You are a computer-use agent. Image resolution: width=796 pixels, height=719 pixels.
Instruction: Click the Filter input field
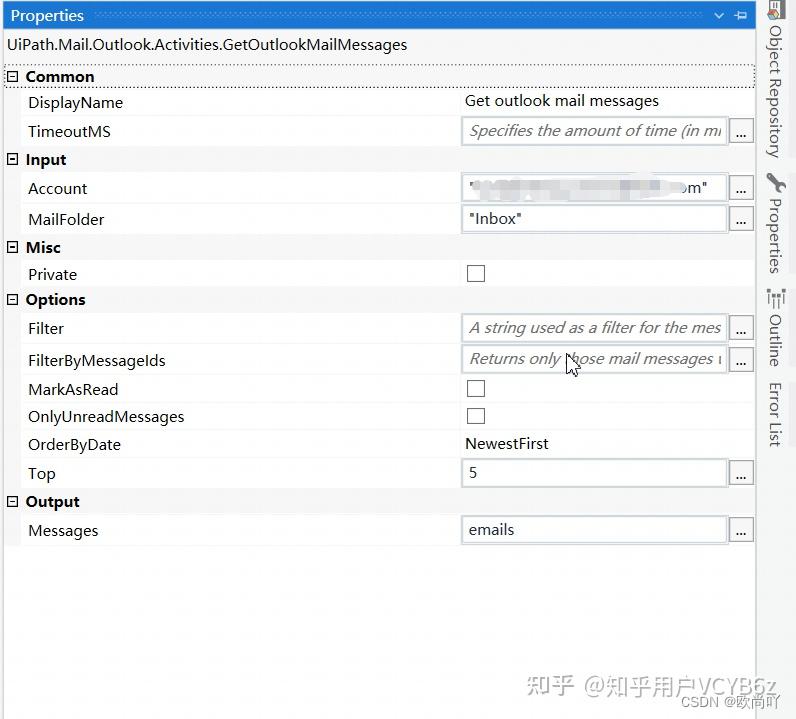(594, 328)
